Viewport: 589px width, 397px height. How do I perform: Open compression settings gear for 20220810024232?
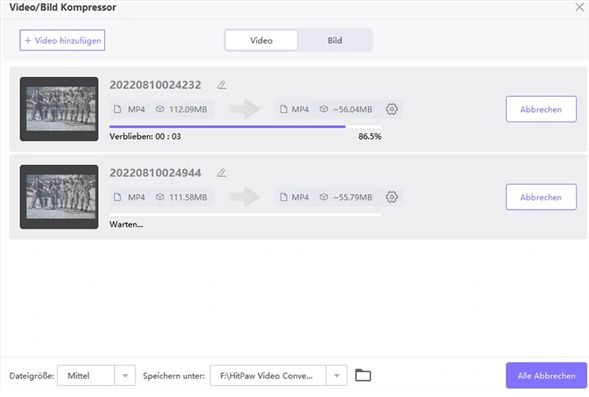391,109
